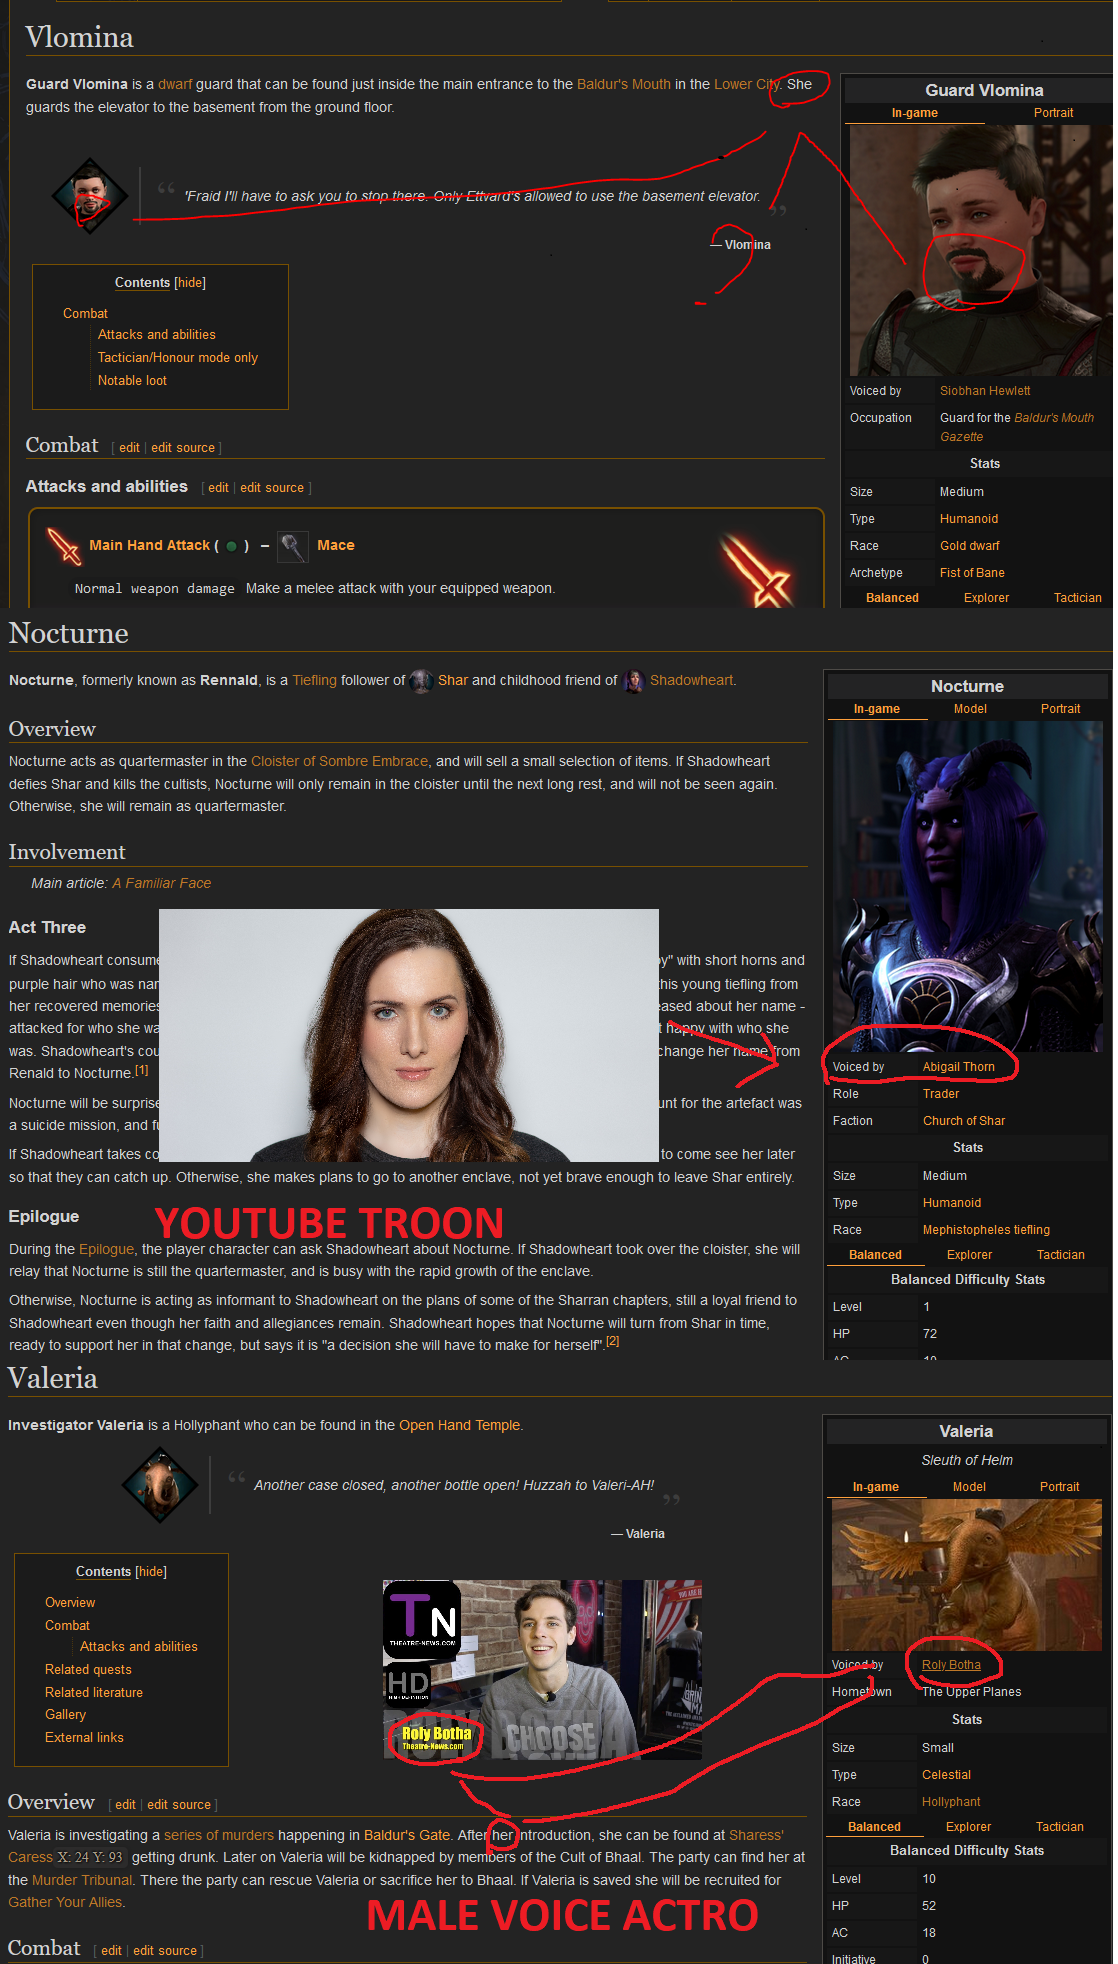Open Valeria's in-game hollyphant image
The height and width of the screenshot is (1964, 1118).
coord(966,1575)
